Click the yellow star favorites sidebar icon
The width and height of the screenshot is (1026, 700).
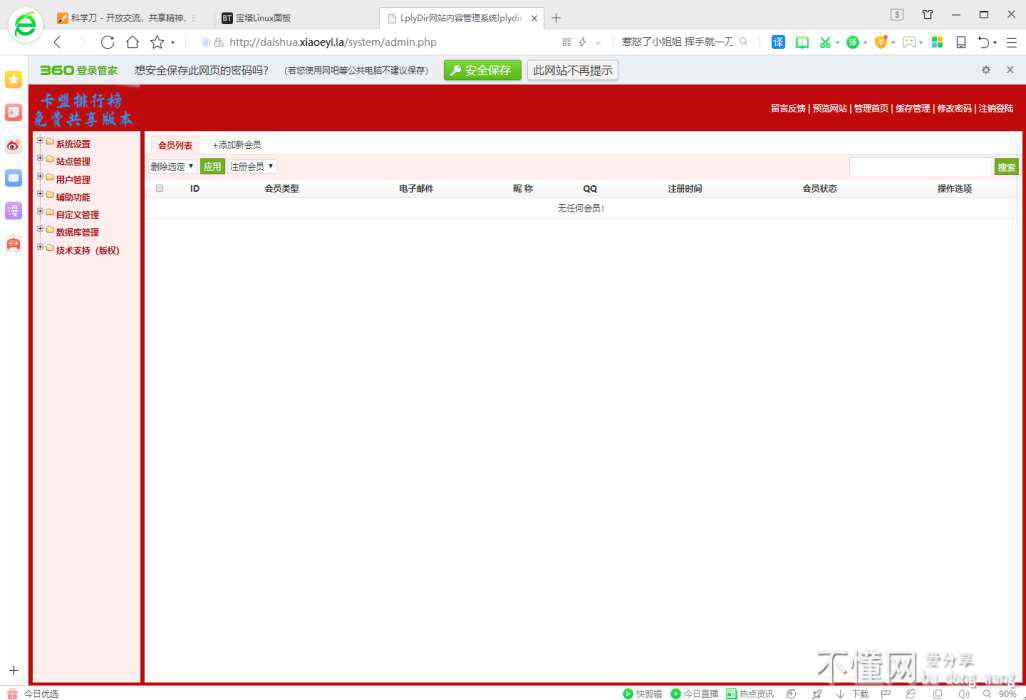point(13,79)
